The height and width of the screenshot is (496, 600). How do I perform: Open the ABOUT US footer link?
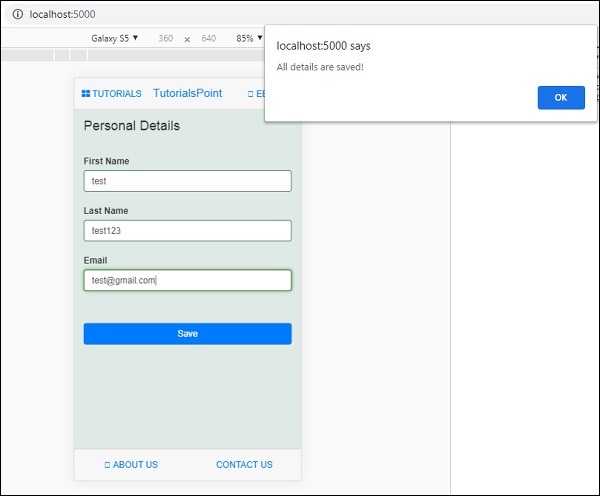coord(131,465)
